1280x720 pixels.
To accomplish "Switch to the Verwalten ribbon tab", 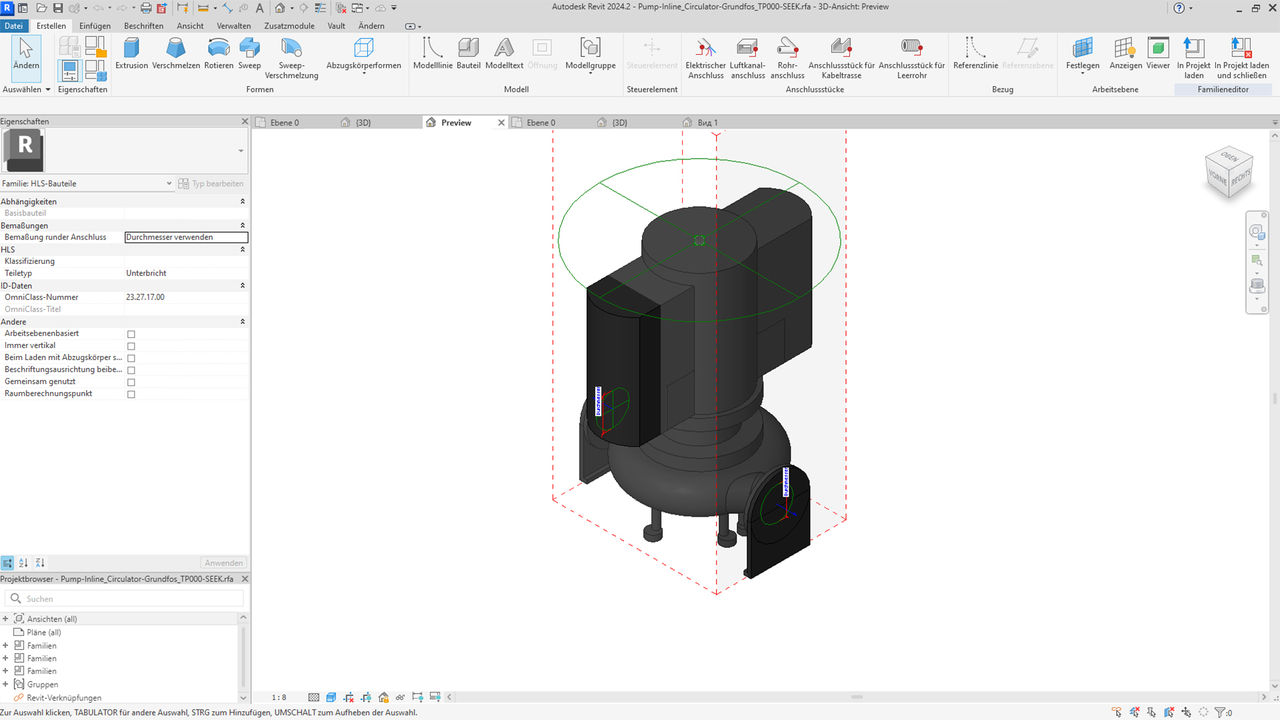I will [234, 26].
